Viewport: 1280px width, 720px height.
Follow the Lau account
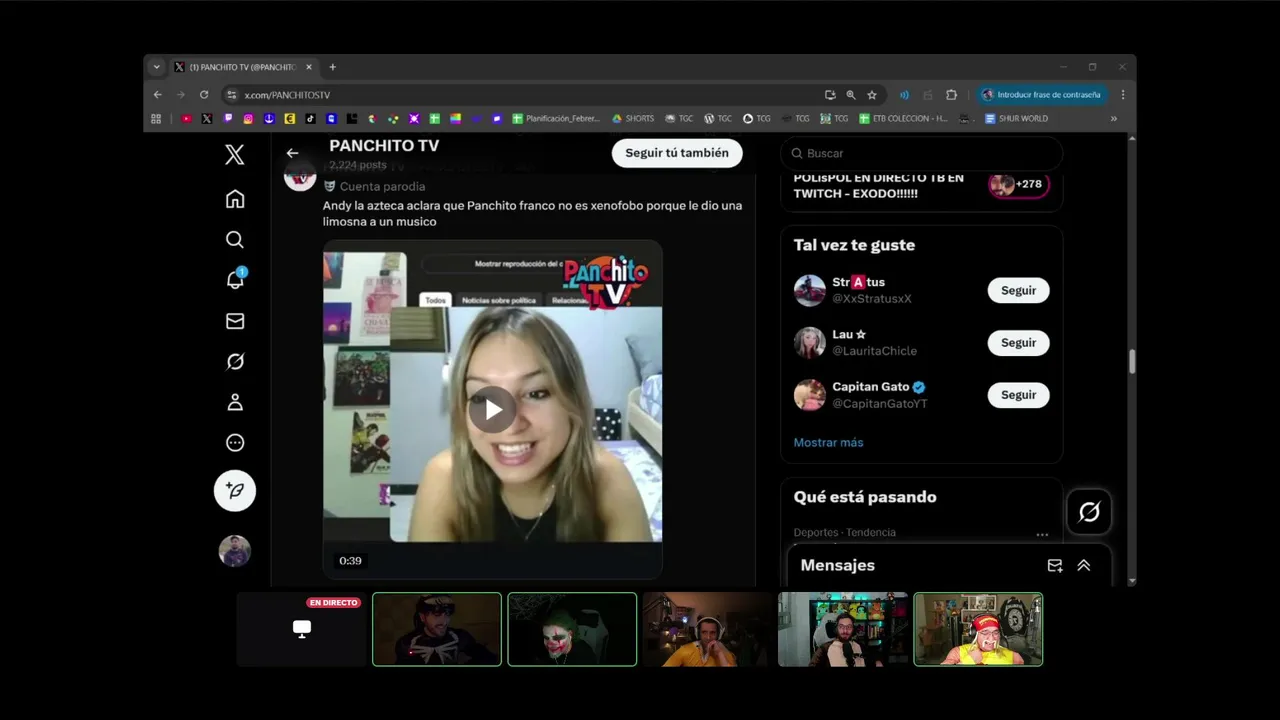pos(1018,342)
